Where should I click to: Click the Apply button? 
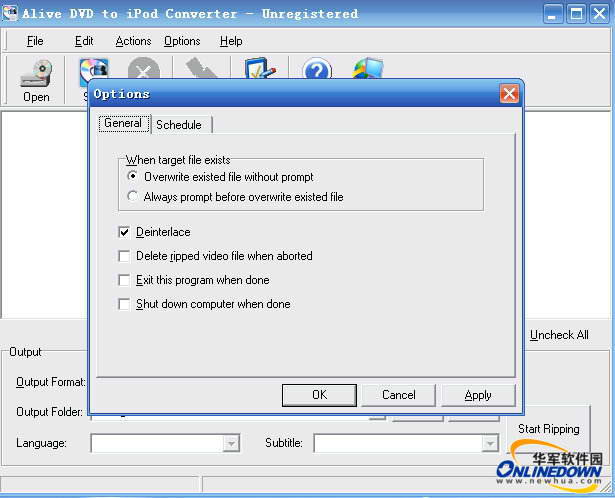[x=478, y=395]
